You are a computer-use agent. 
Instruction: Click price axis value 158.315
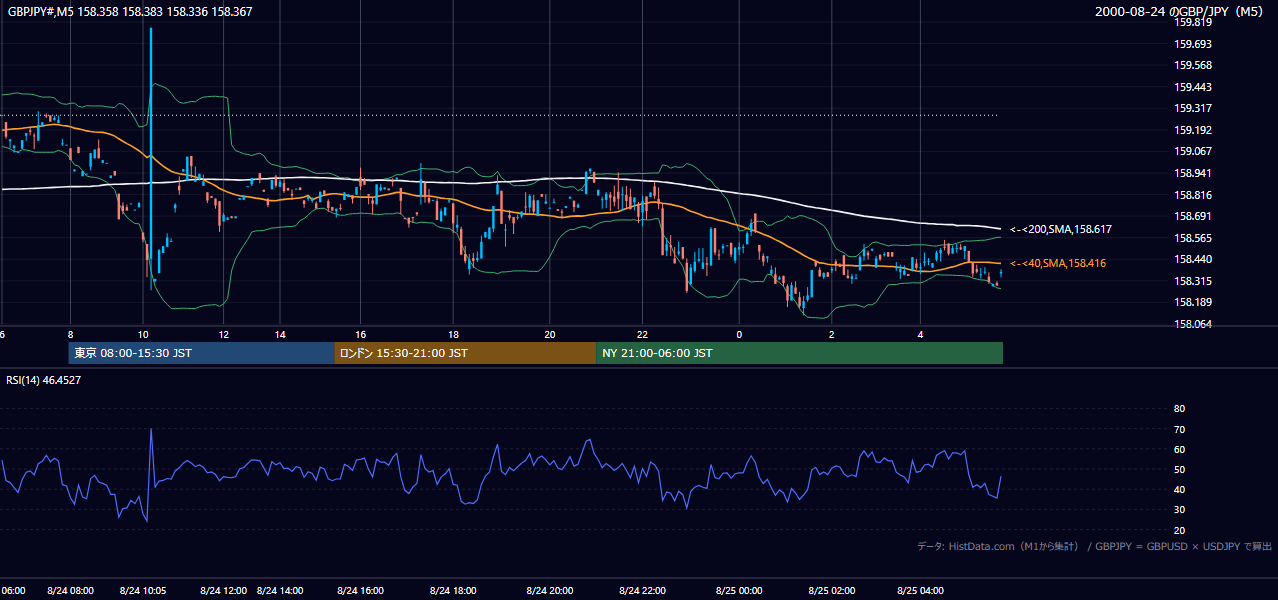coord(1193,281)
